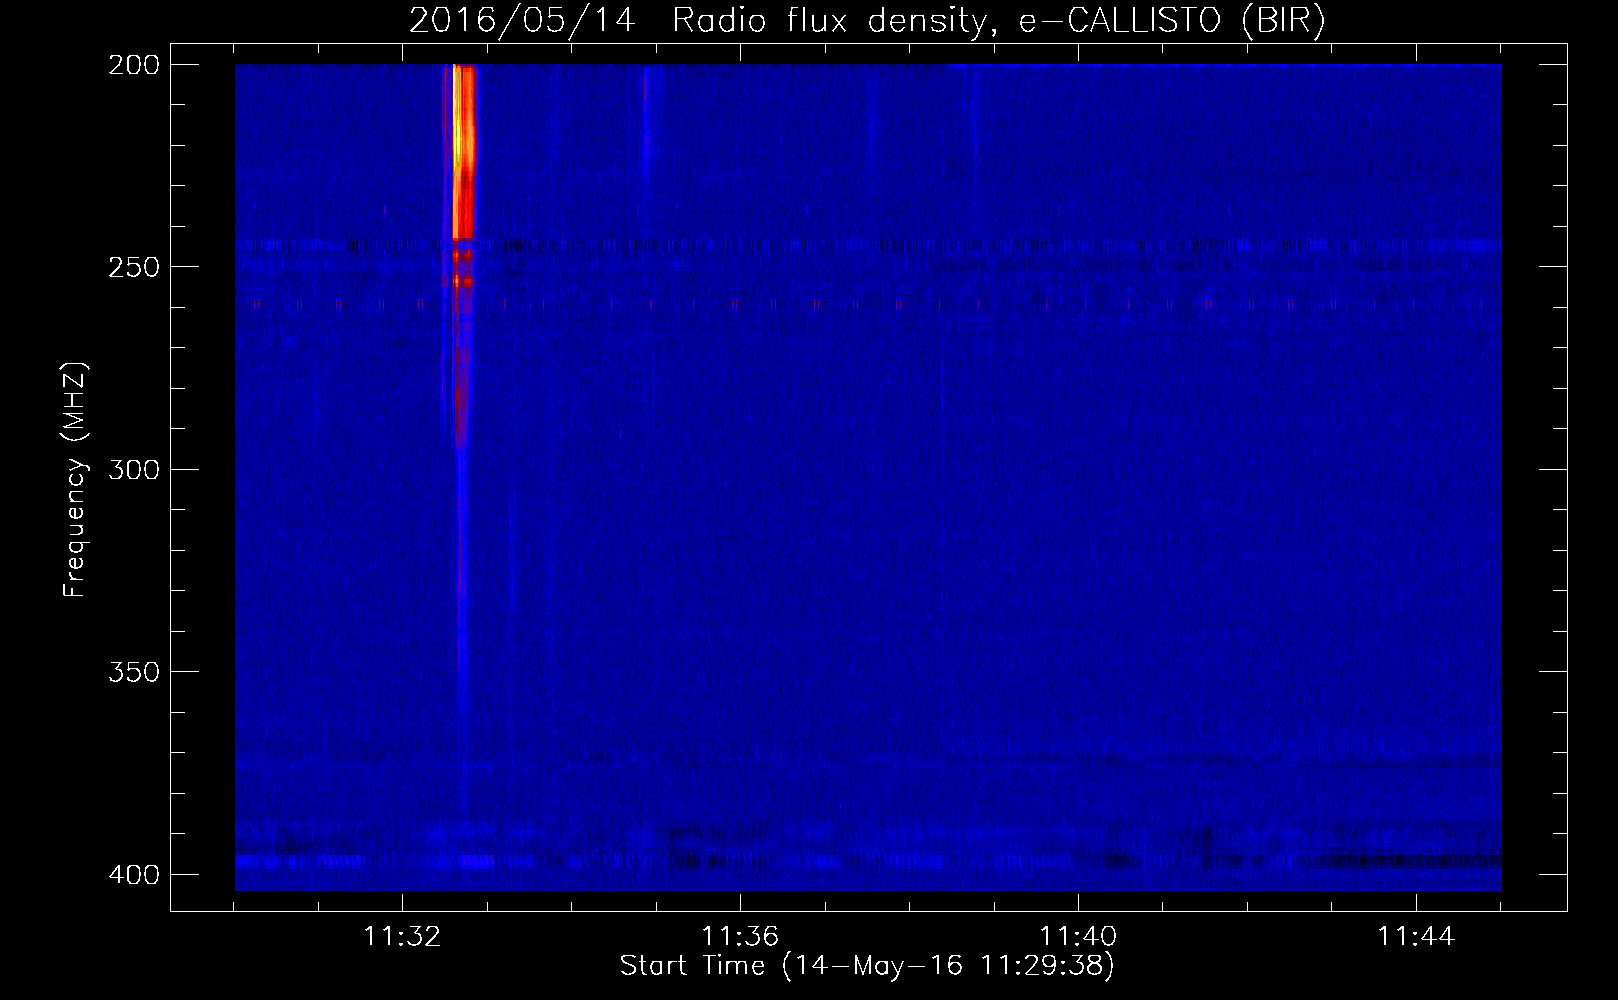This screenshot has height=1000, width=1618.
Task: Click the "Frequency (MHZ)" axis label
Action: [75, 479]
